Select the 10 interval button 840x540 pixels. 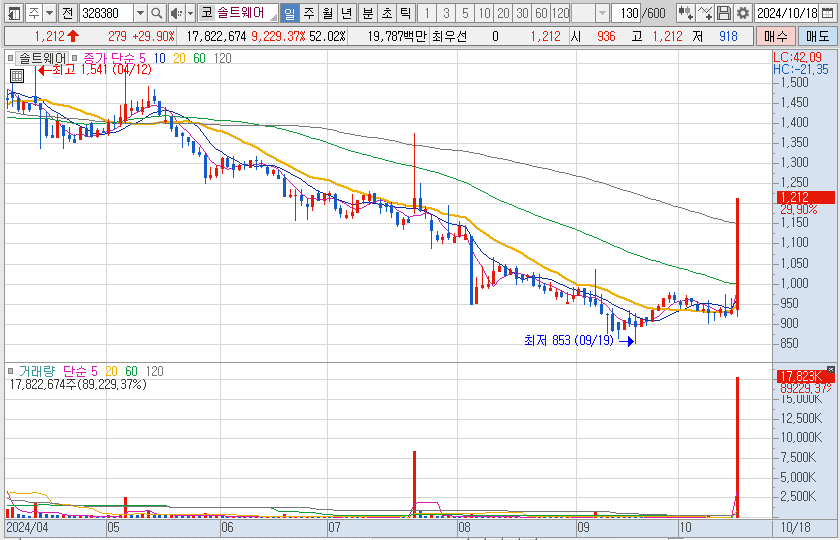coord(484,13)
